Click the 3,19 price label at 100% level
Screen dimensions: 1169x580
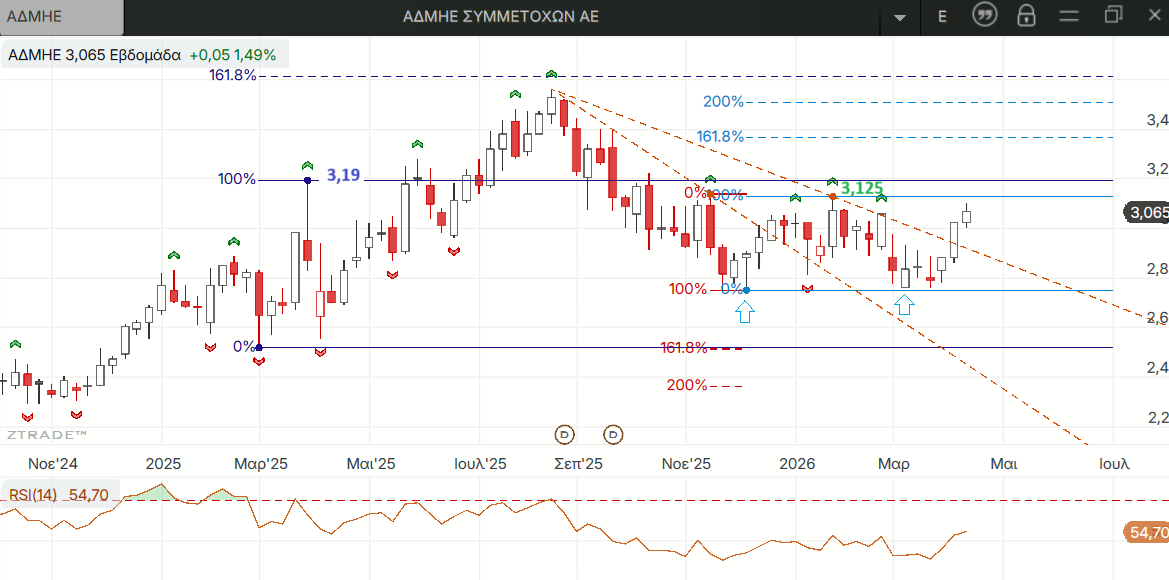tap(343, 176)
